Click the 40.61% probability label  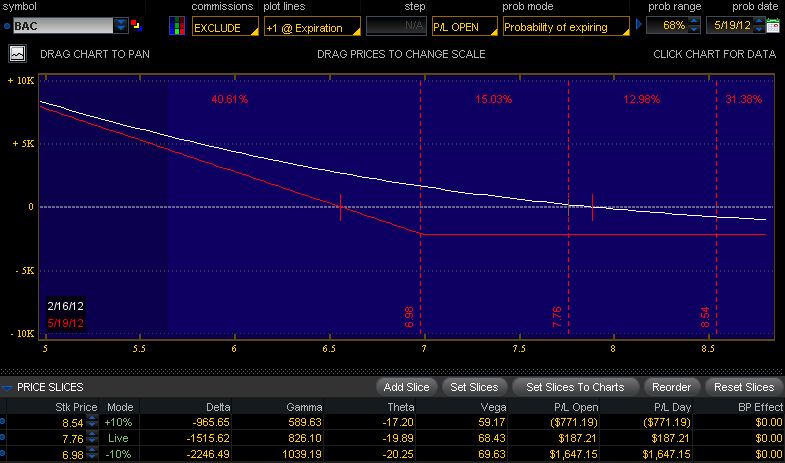(x=229, y=99)
